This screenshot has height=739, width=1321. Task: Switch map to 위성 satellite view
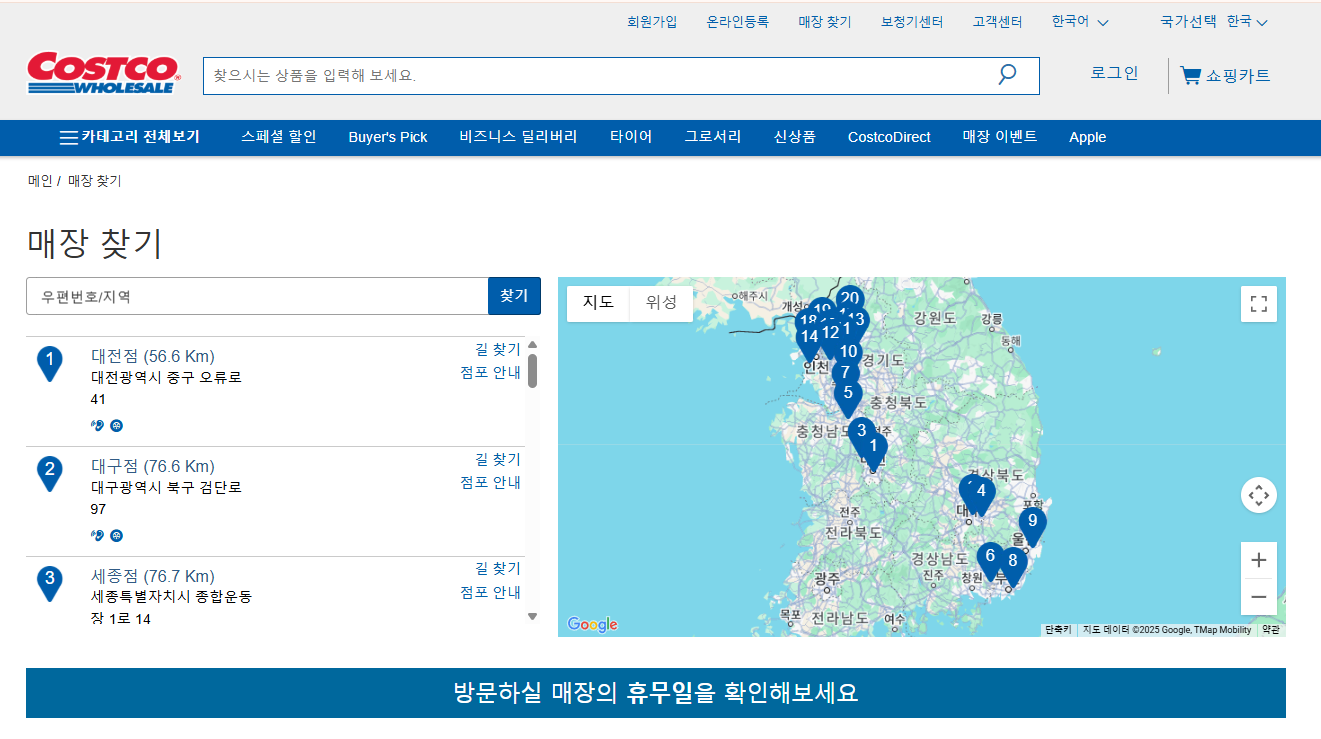coord(661,303)
